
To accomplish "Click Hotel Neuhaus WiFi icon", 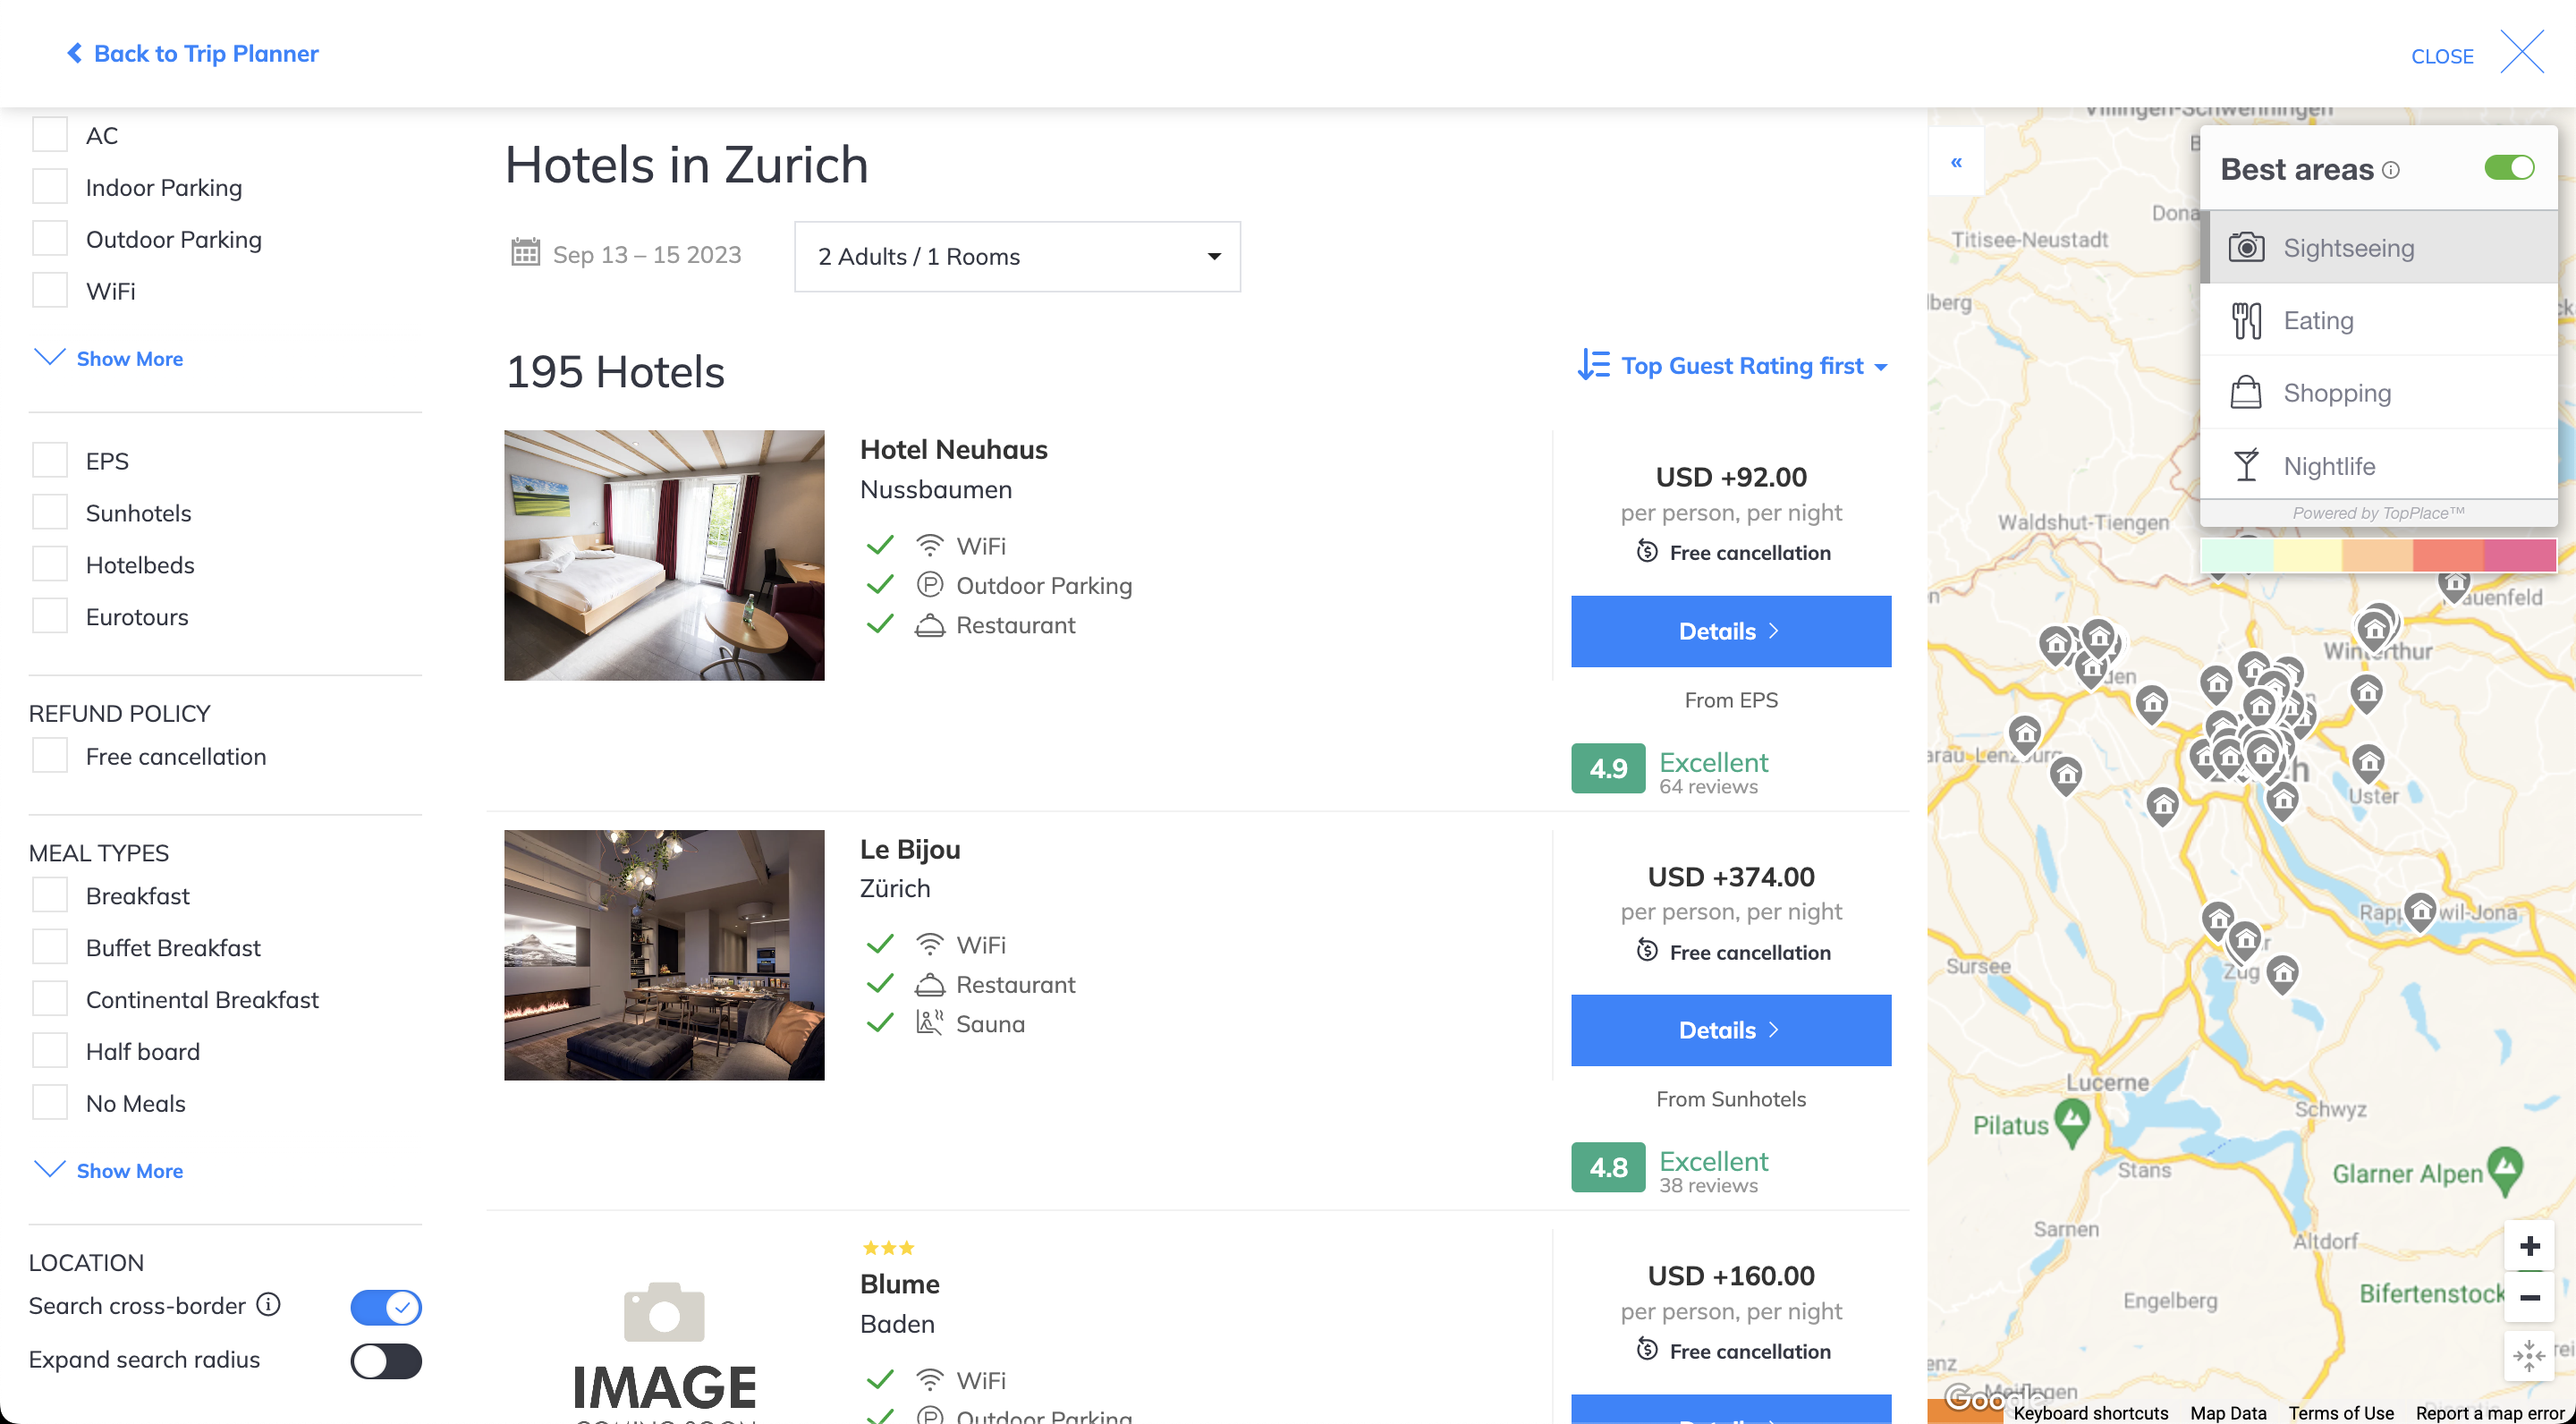I will [929, 545].
